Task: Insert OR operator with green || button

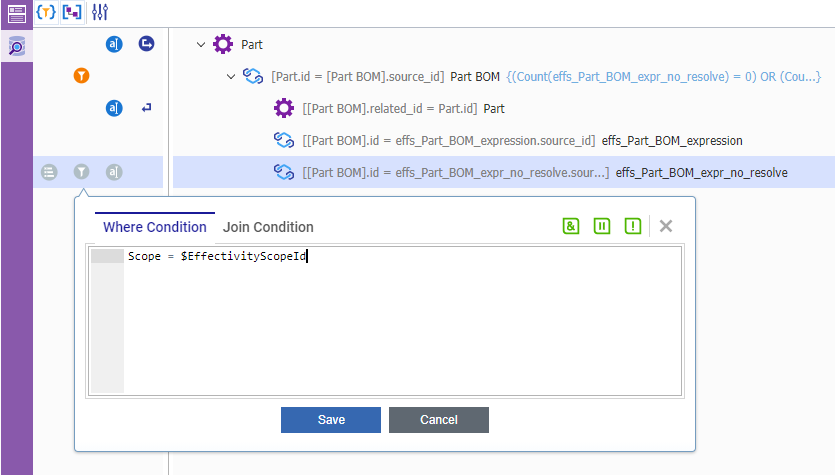Action: pos(602,226)
